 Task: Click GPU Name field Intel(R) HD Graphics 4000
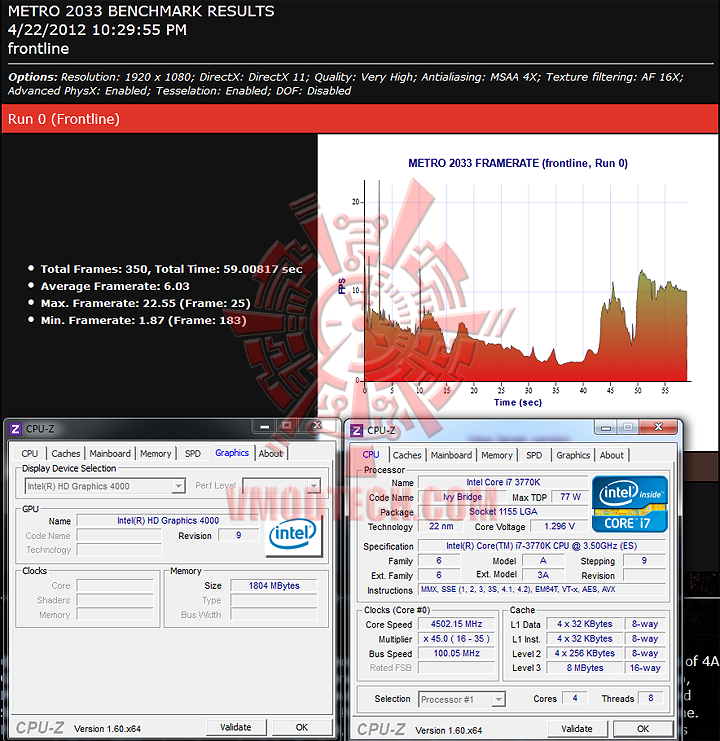[168, 521]
